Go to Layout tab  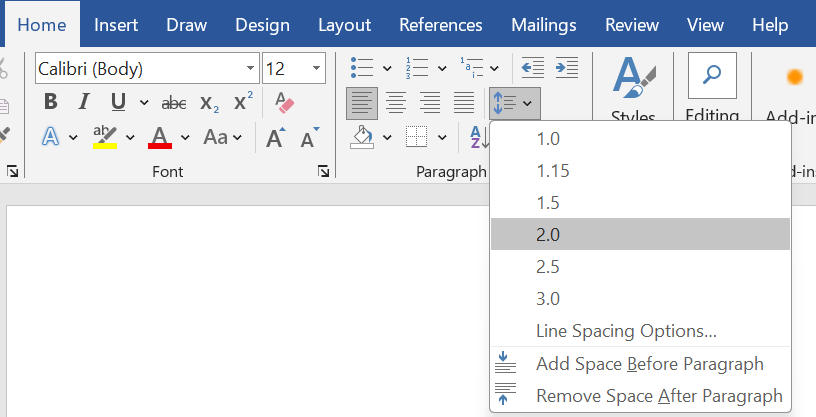coord(345,24)
